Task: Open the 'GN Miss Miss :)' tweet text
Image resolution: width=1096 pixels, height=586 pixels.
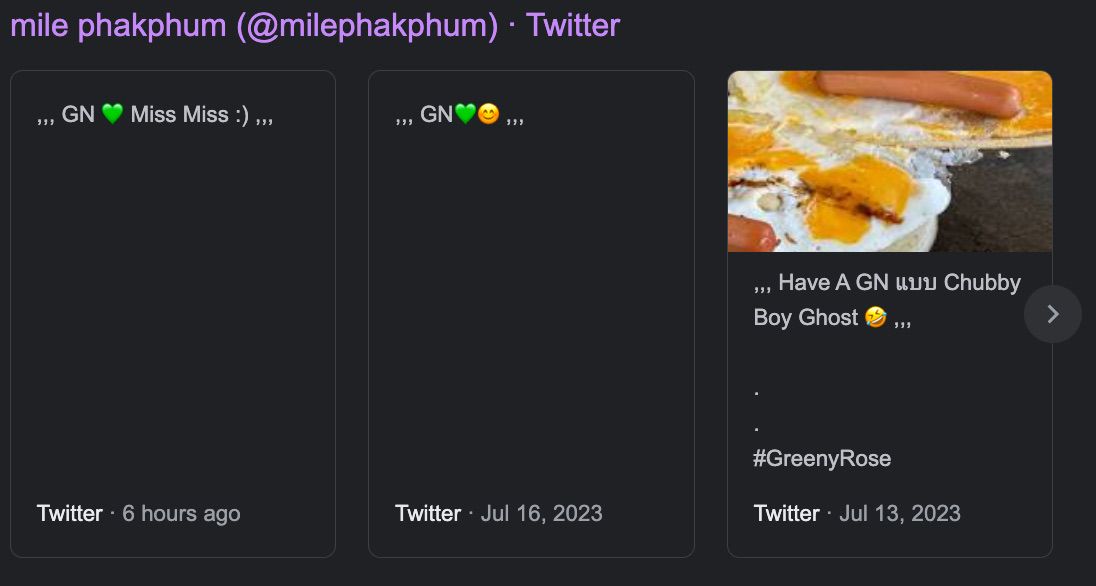Action: pos(154,115)
